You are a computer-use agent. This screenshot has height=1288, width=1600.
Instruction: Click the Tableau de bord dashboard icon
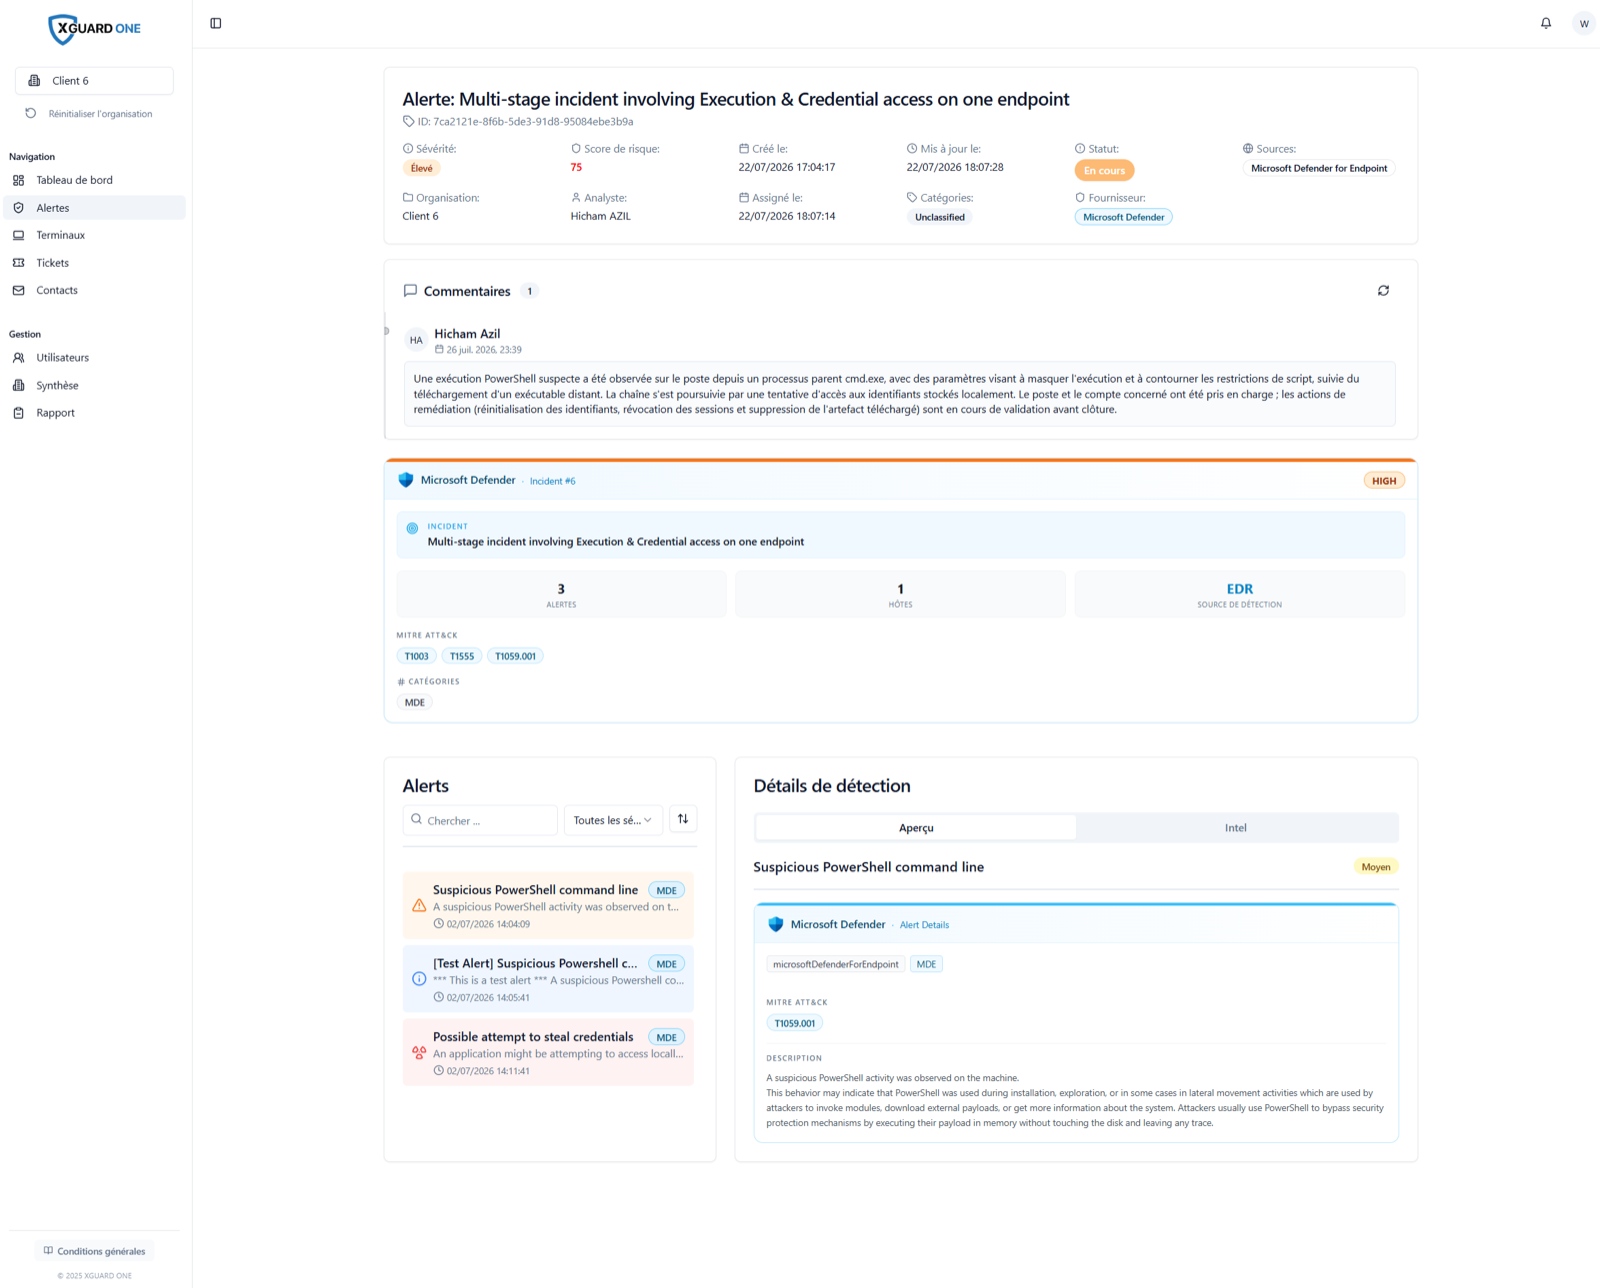19,181
